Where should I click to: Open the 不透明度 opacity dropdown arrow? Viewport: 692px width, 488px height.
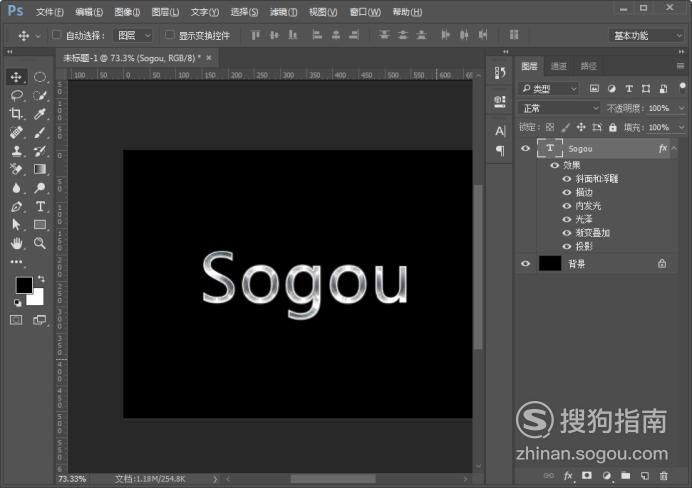coord(681,108)
